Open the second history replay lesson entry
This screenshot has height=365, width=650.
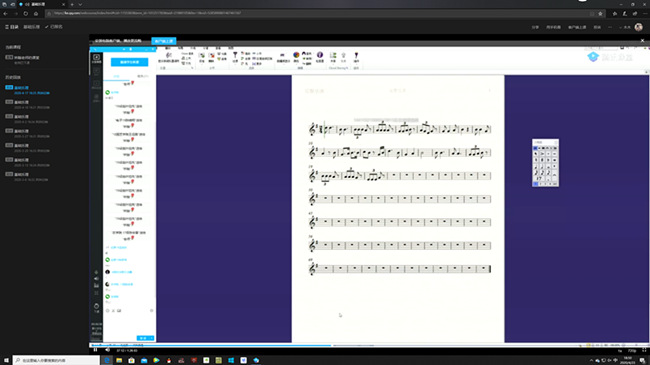[27, 105]
